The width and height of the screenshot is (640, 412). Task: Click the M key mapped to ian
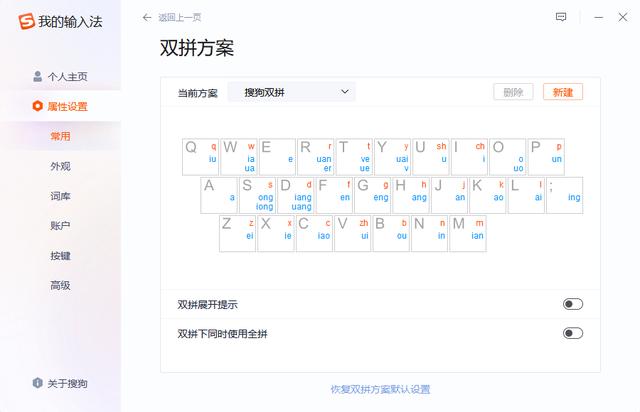click(x=468, y=234)
